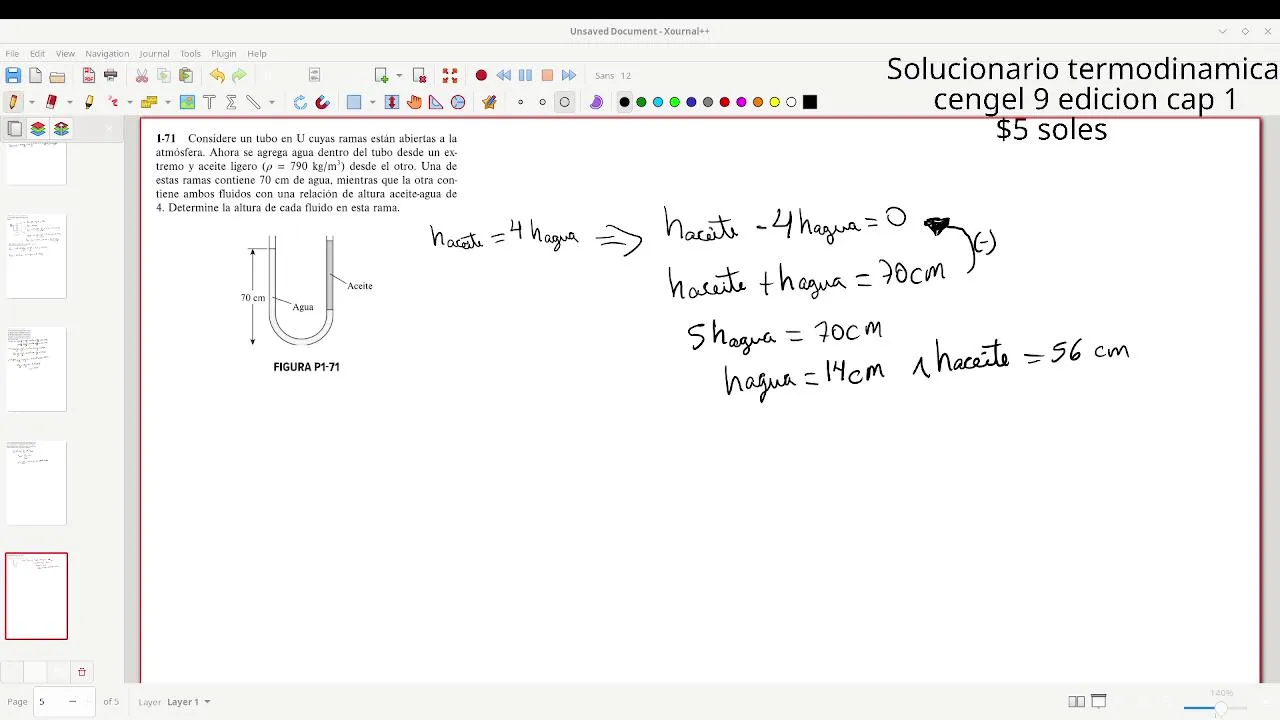Open the insert page dropdown arrow
This screenshot has width=1280, height=720.
coord(399,75)
